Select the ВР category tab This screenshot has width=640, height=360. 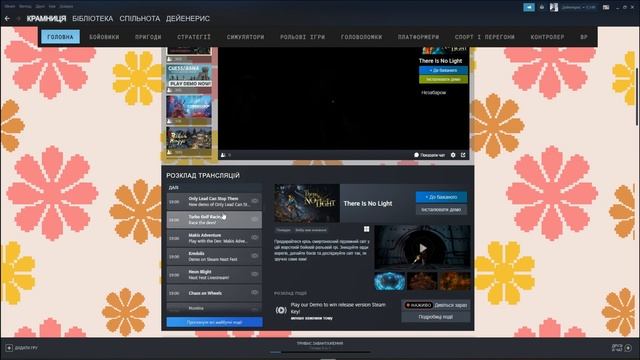click(x=584, y=37)
